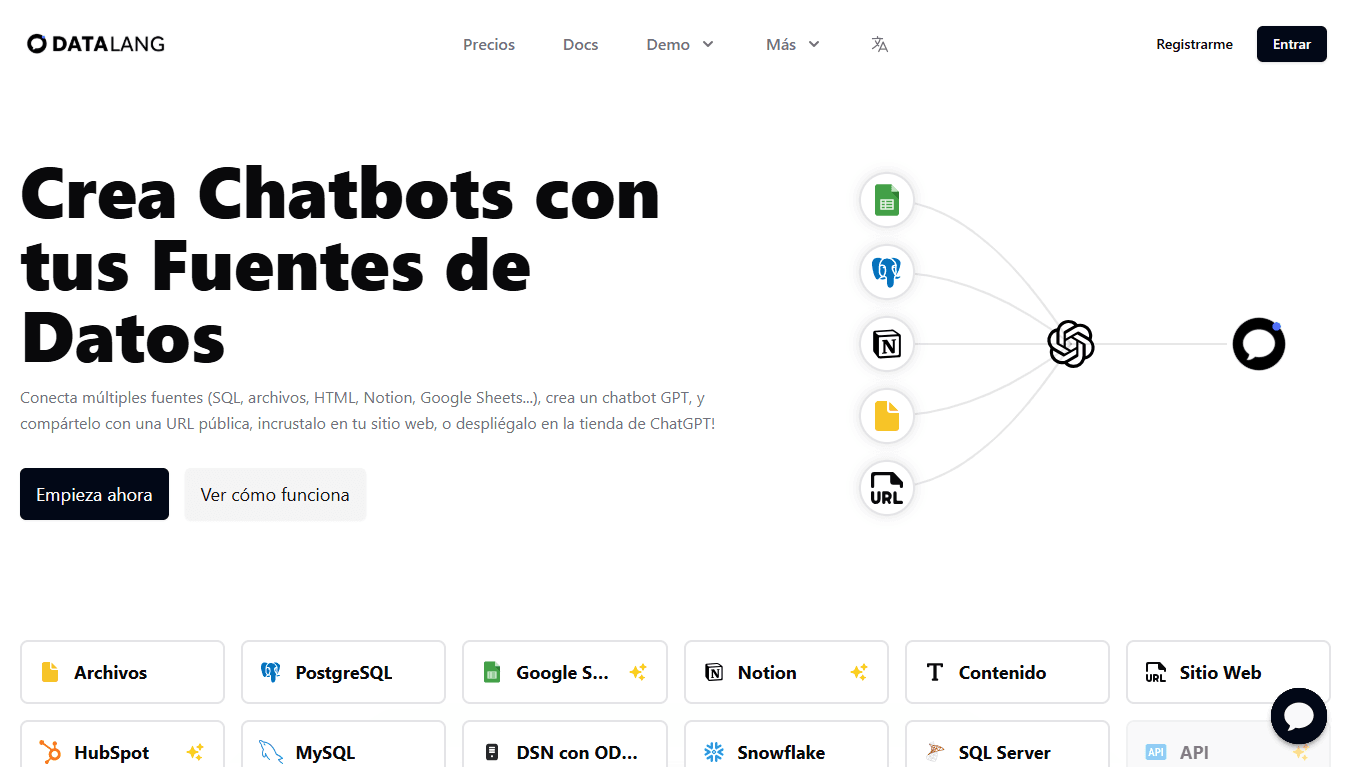
Task: Click the Empieza ahora button
Action: pos(94,494)
